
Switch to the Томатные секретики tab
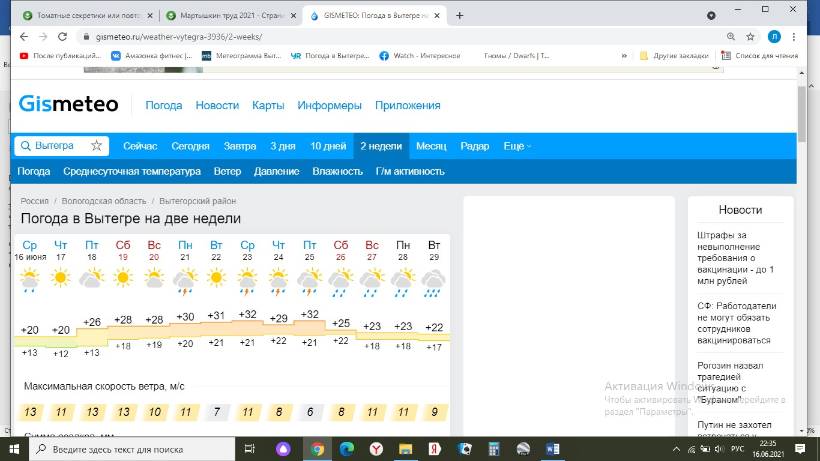tap(88, 16)
